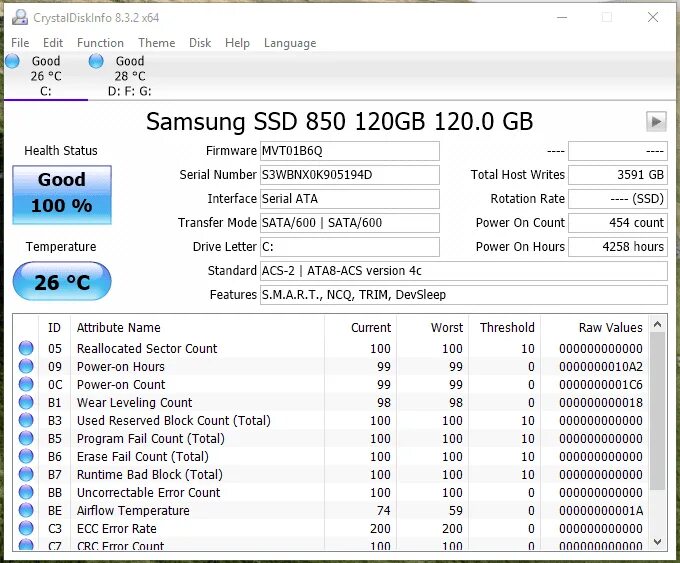This screenshot has width=680, height=563.
Task: Close the CrystalDiskInfo window
Action: 653,17
